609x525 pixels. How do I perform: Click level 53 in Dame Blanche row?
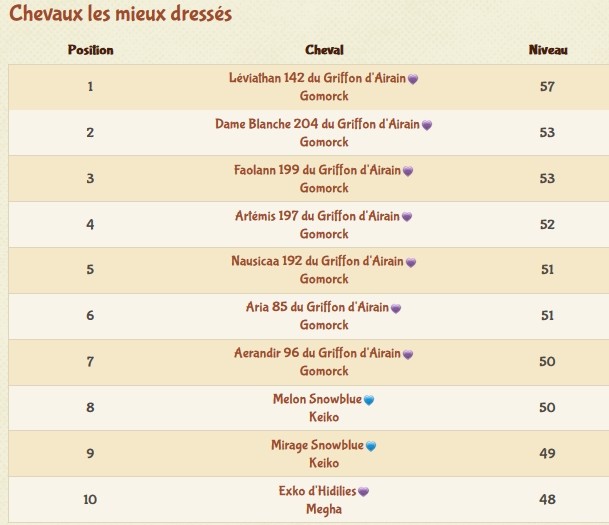coord(547,132)
